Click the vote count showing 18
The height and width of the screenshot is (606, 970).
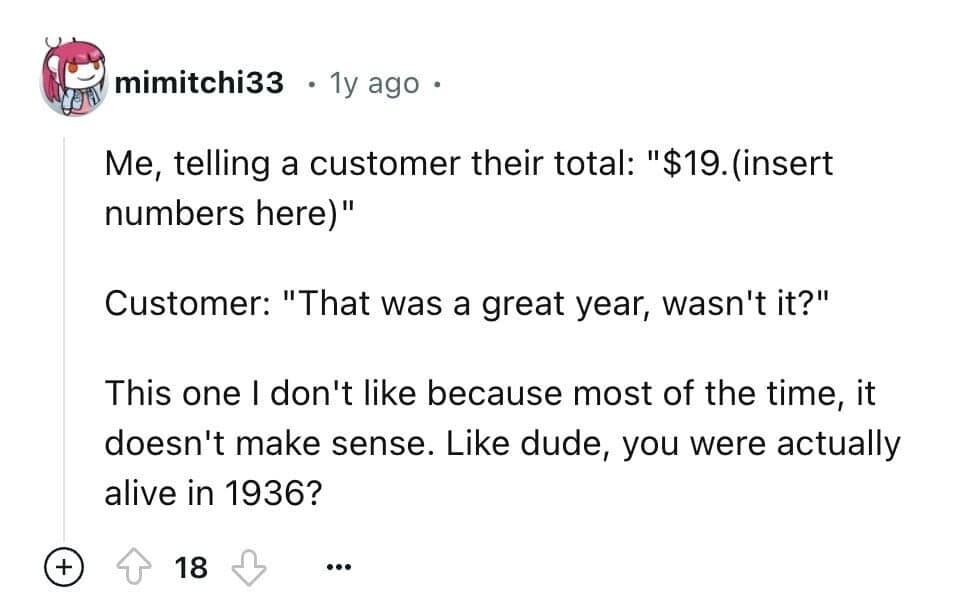point(191,568)
